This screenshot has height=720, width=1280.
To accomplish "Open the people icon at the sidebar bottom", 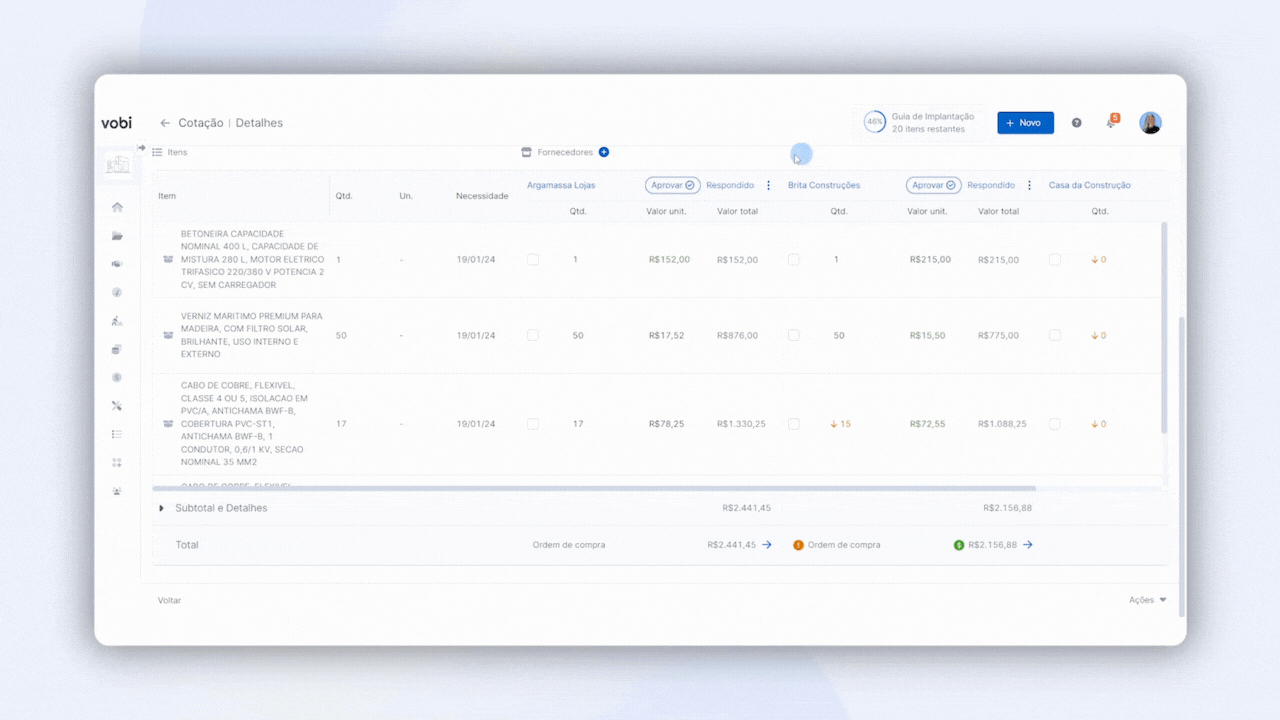I will 117,491.
